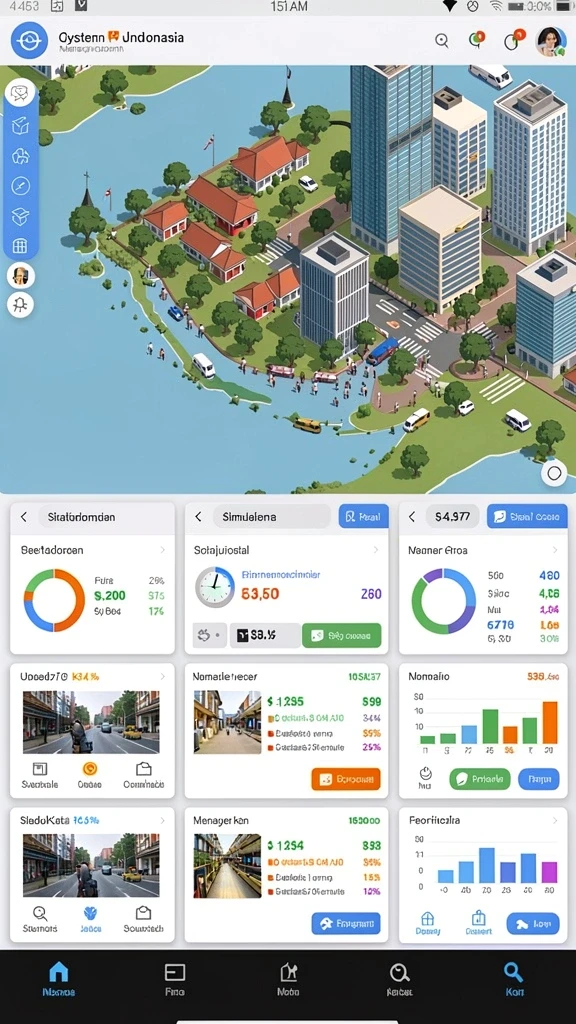Click the orange Oaae icon
The width and height of the screenshot is (576, 1024).
(89, 769)
